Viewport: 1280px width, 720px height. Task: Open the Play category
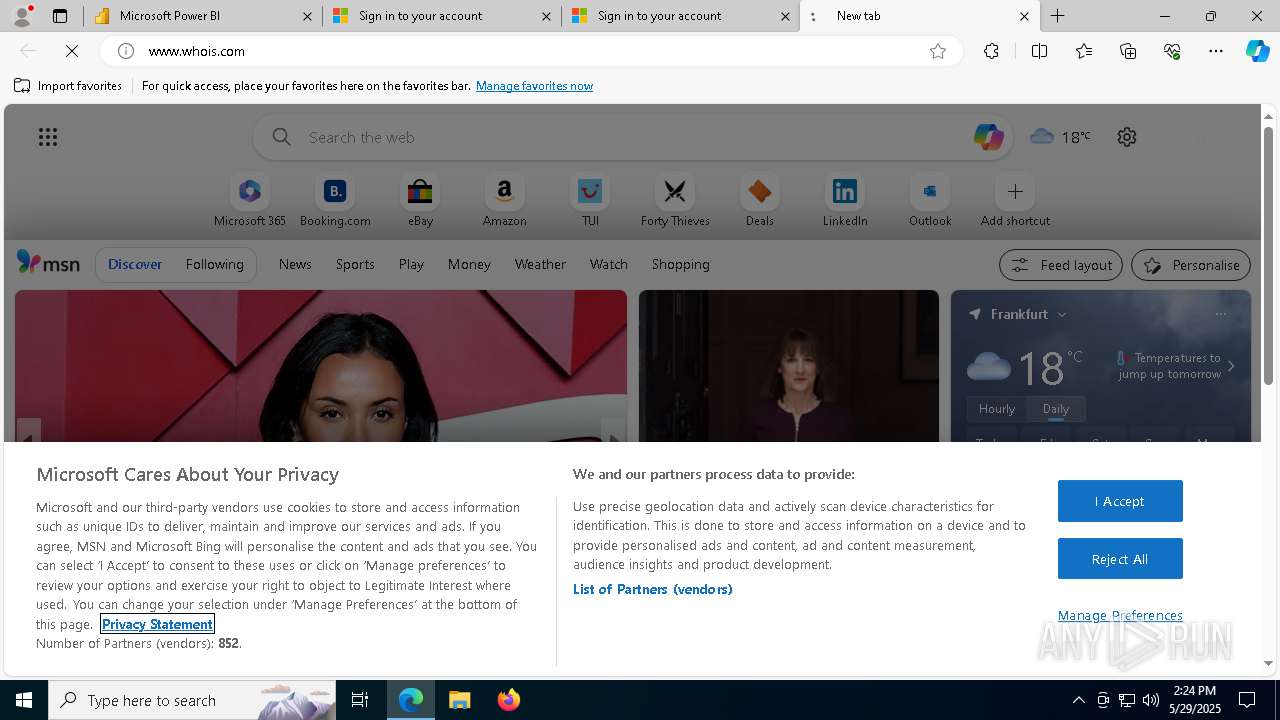point(411,264)
